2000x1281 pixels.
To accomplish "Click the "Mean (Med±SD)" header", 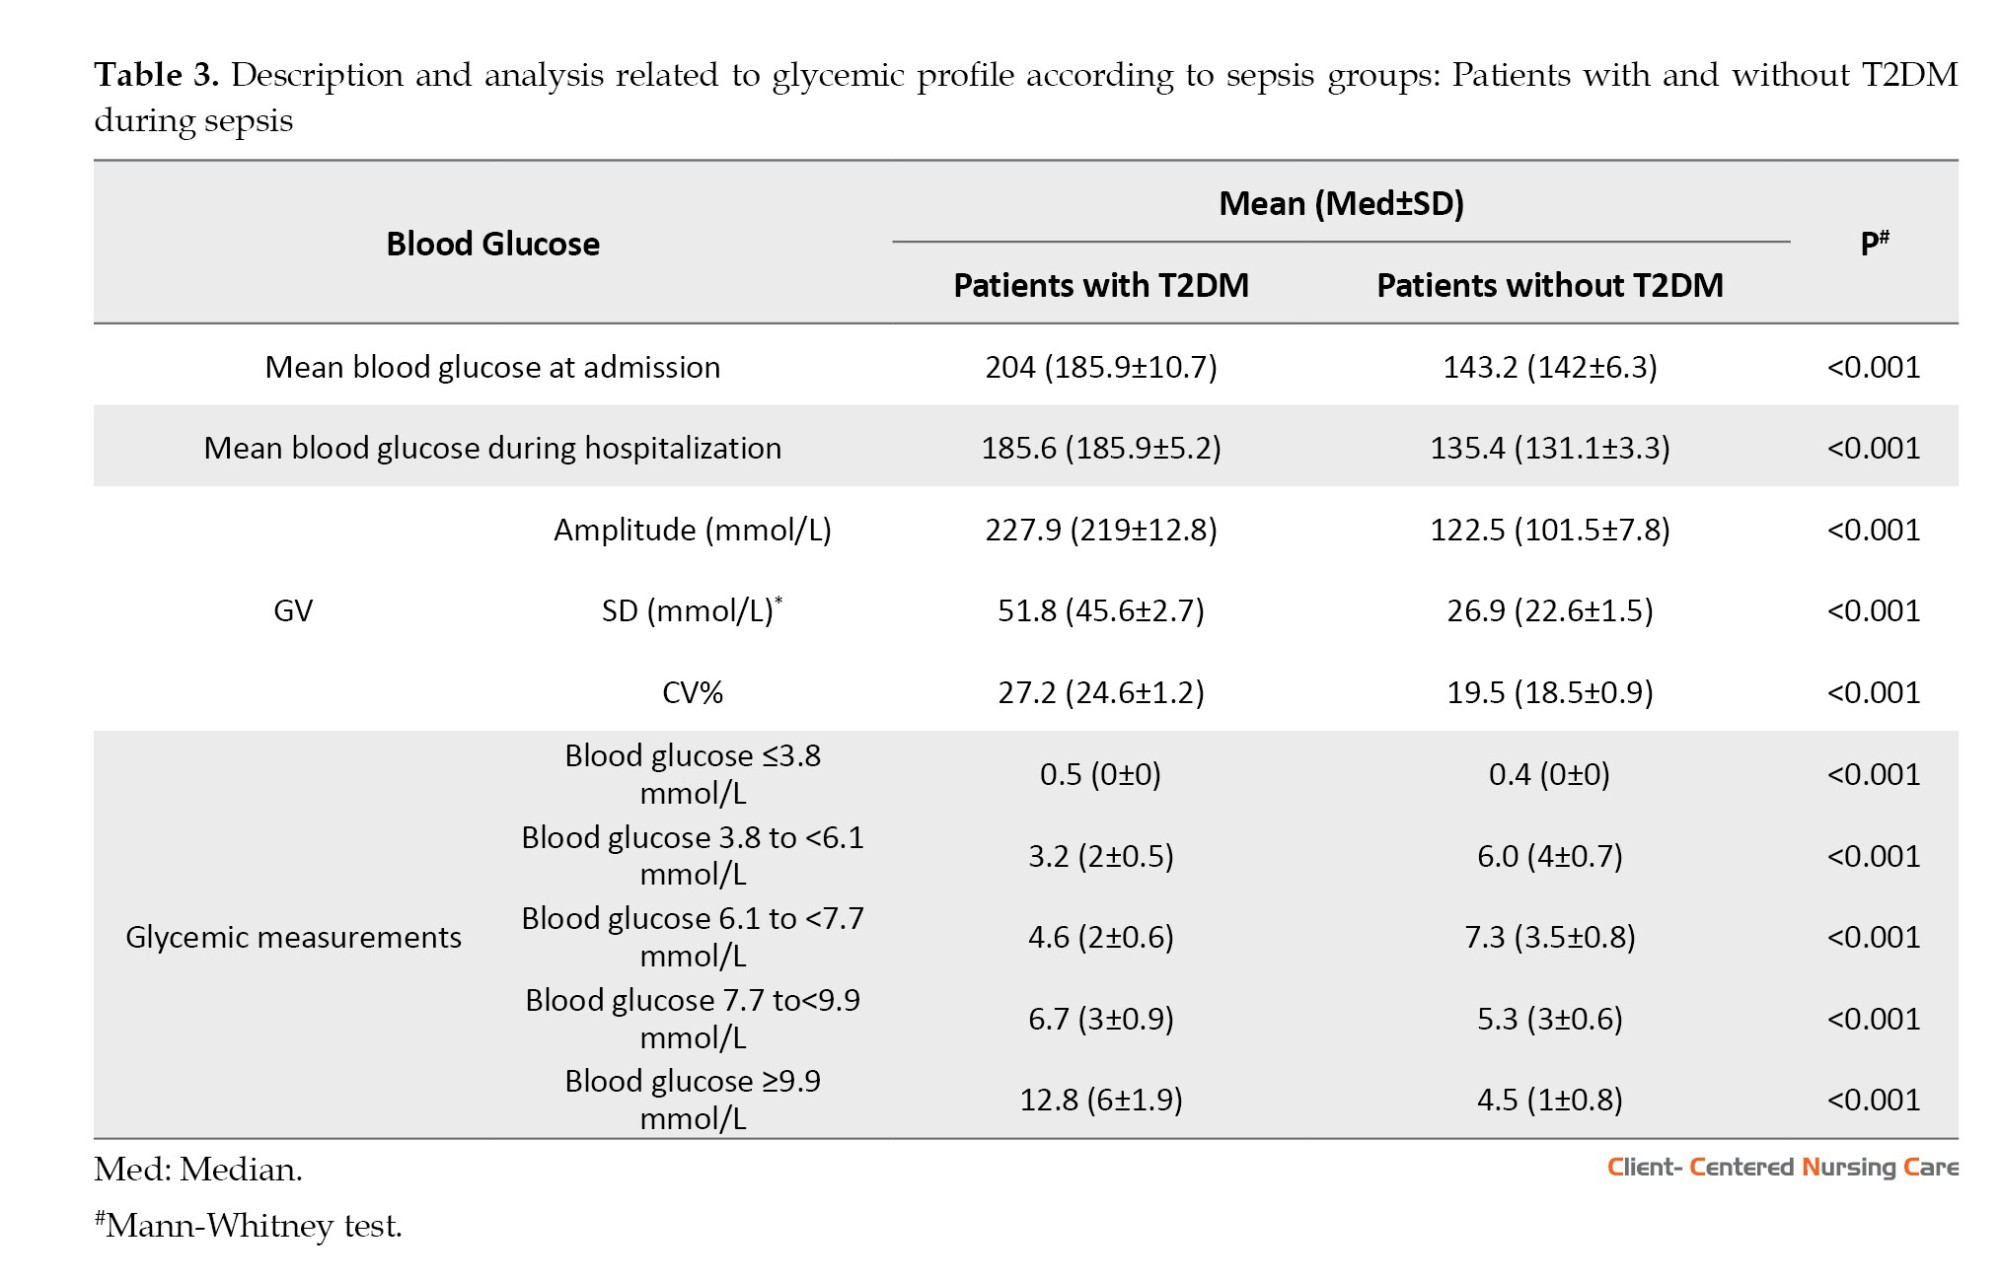I will point(1341,204).
